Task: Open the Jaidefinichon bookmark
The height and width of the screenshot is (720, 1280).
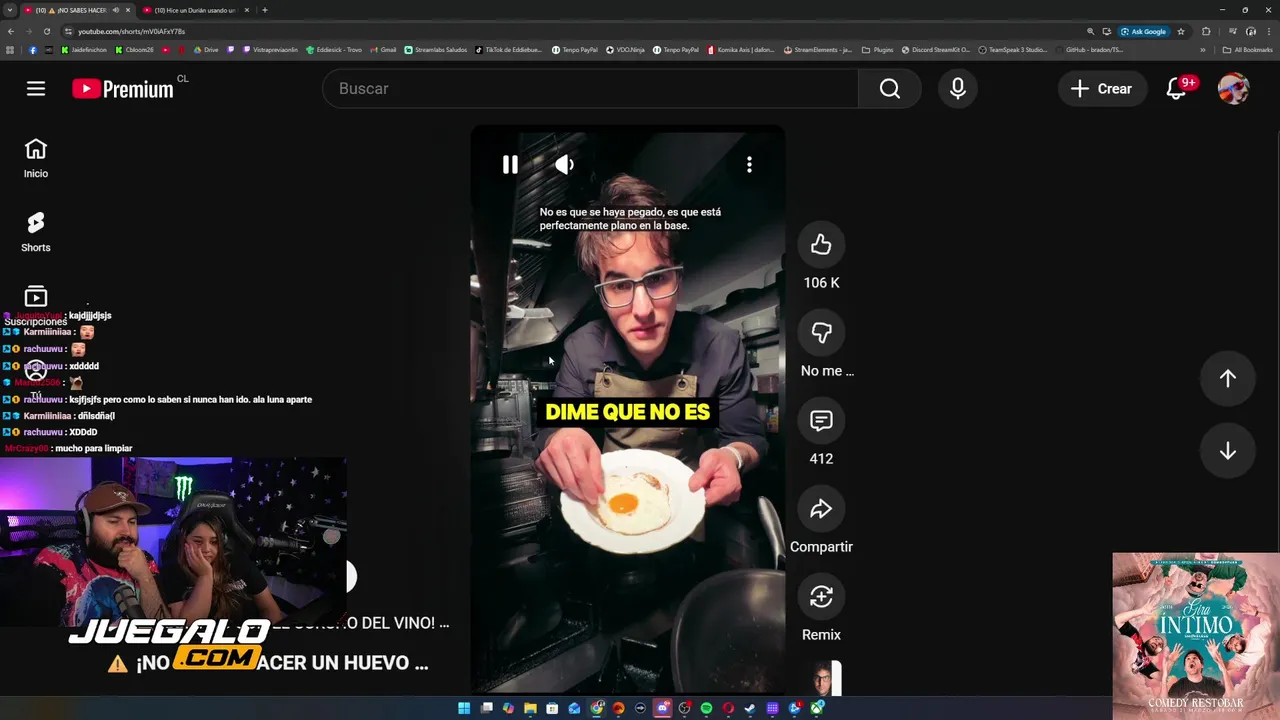Action: [x=83, y=49]
